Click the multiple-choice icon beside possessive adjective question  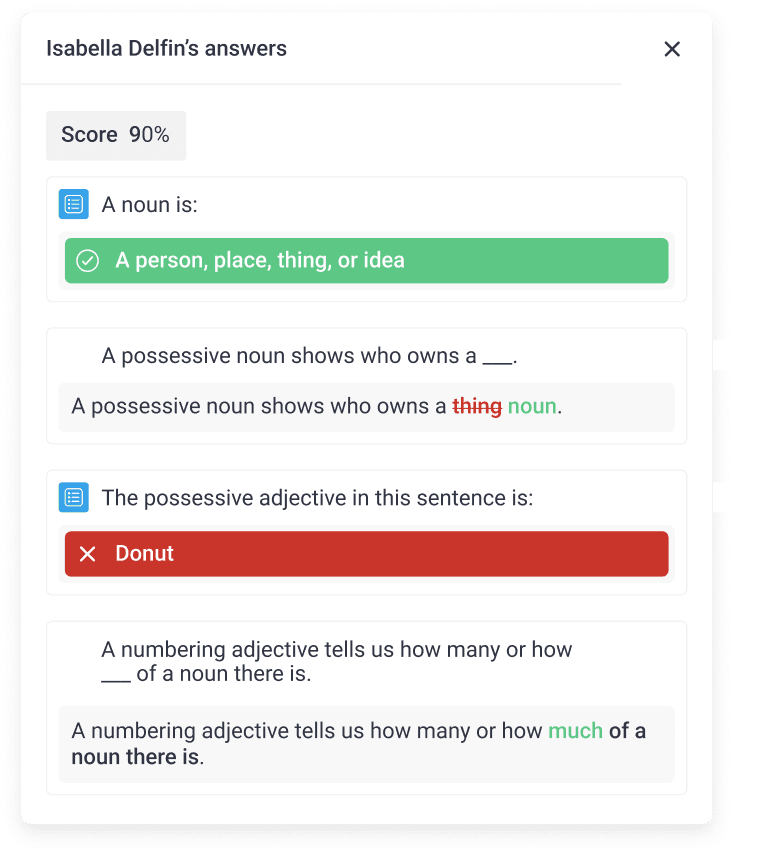73,497
